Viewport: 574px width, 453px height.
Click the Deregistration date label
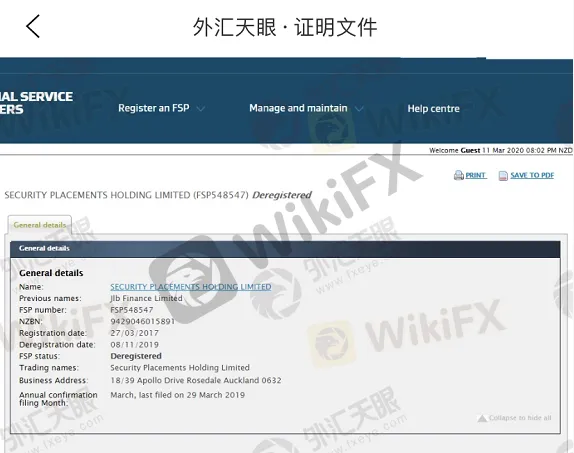point(57,345)
